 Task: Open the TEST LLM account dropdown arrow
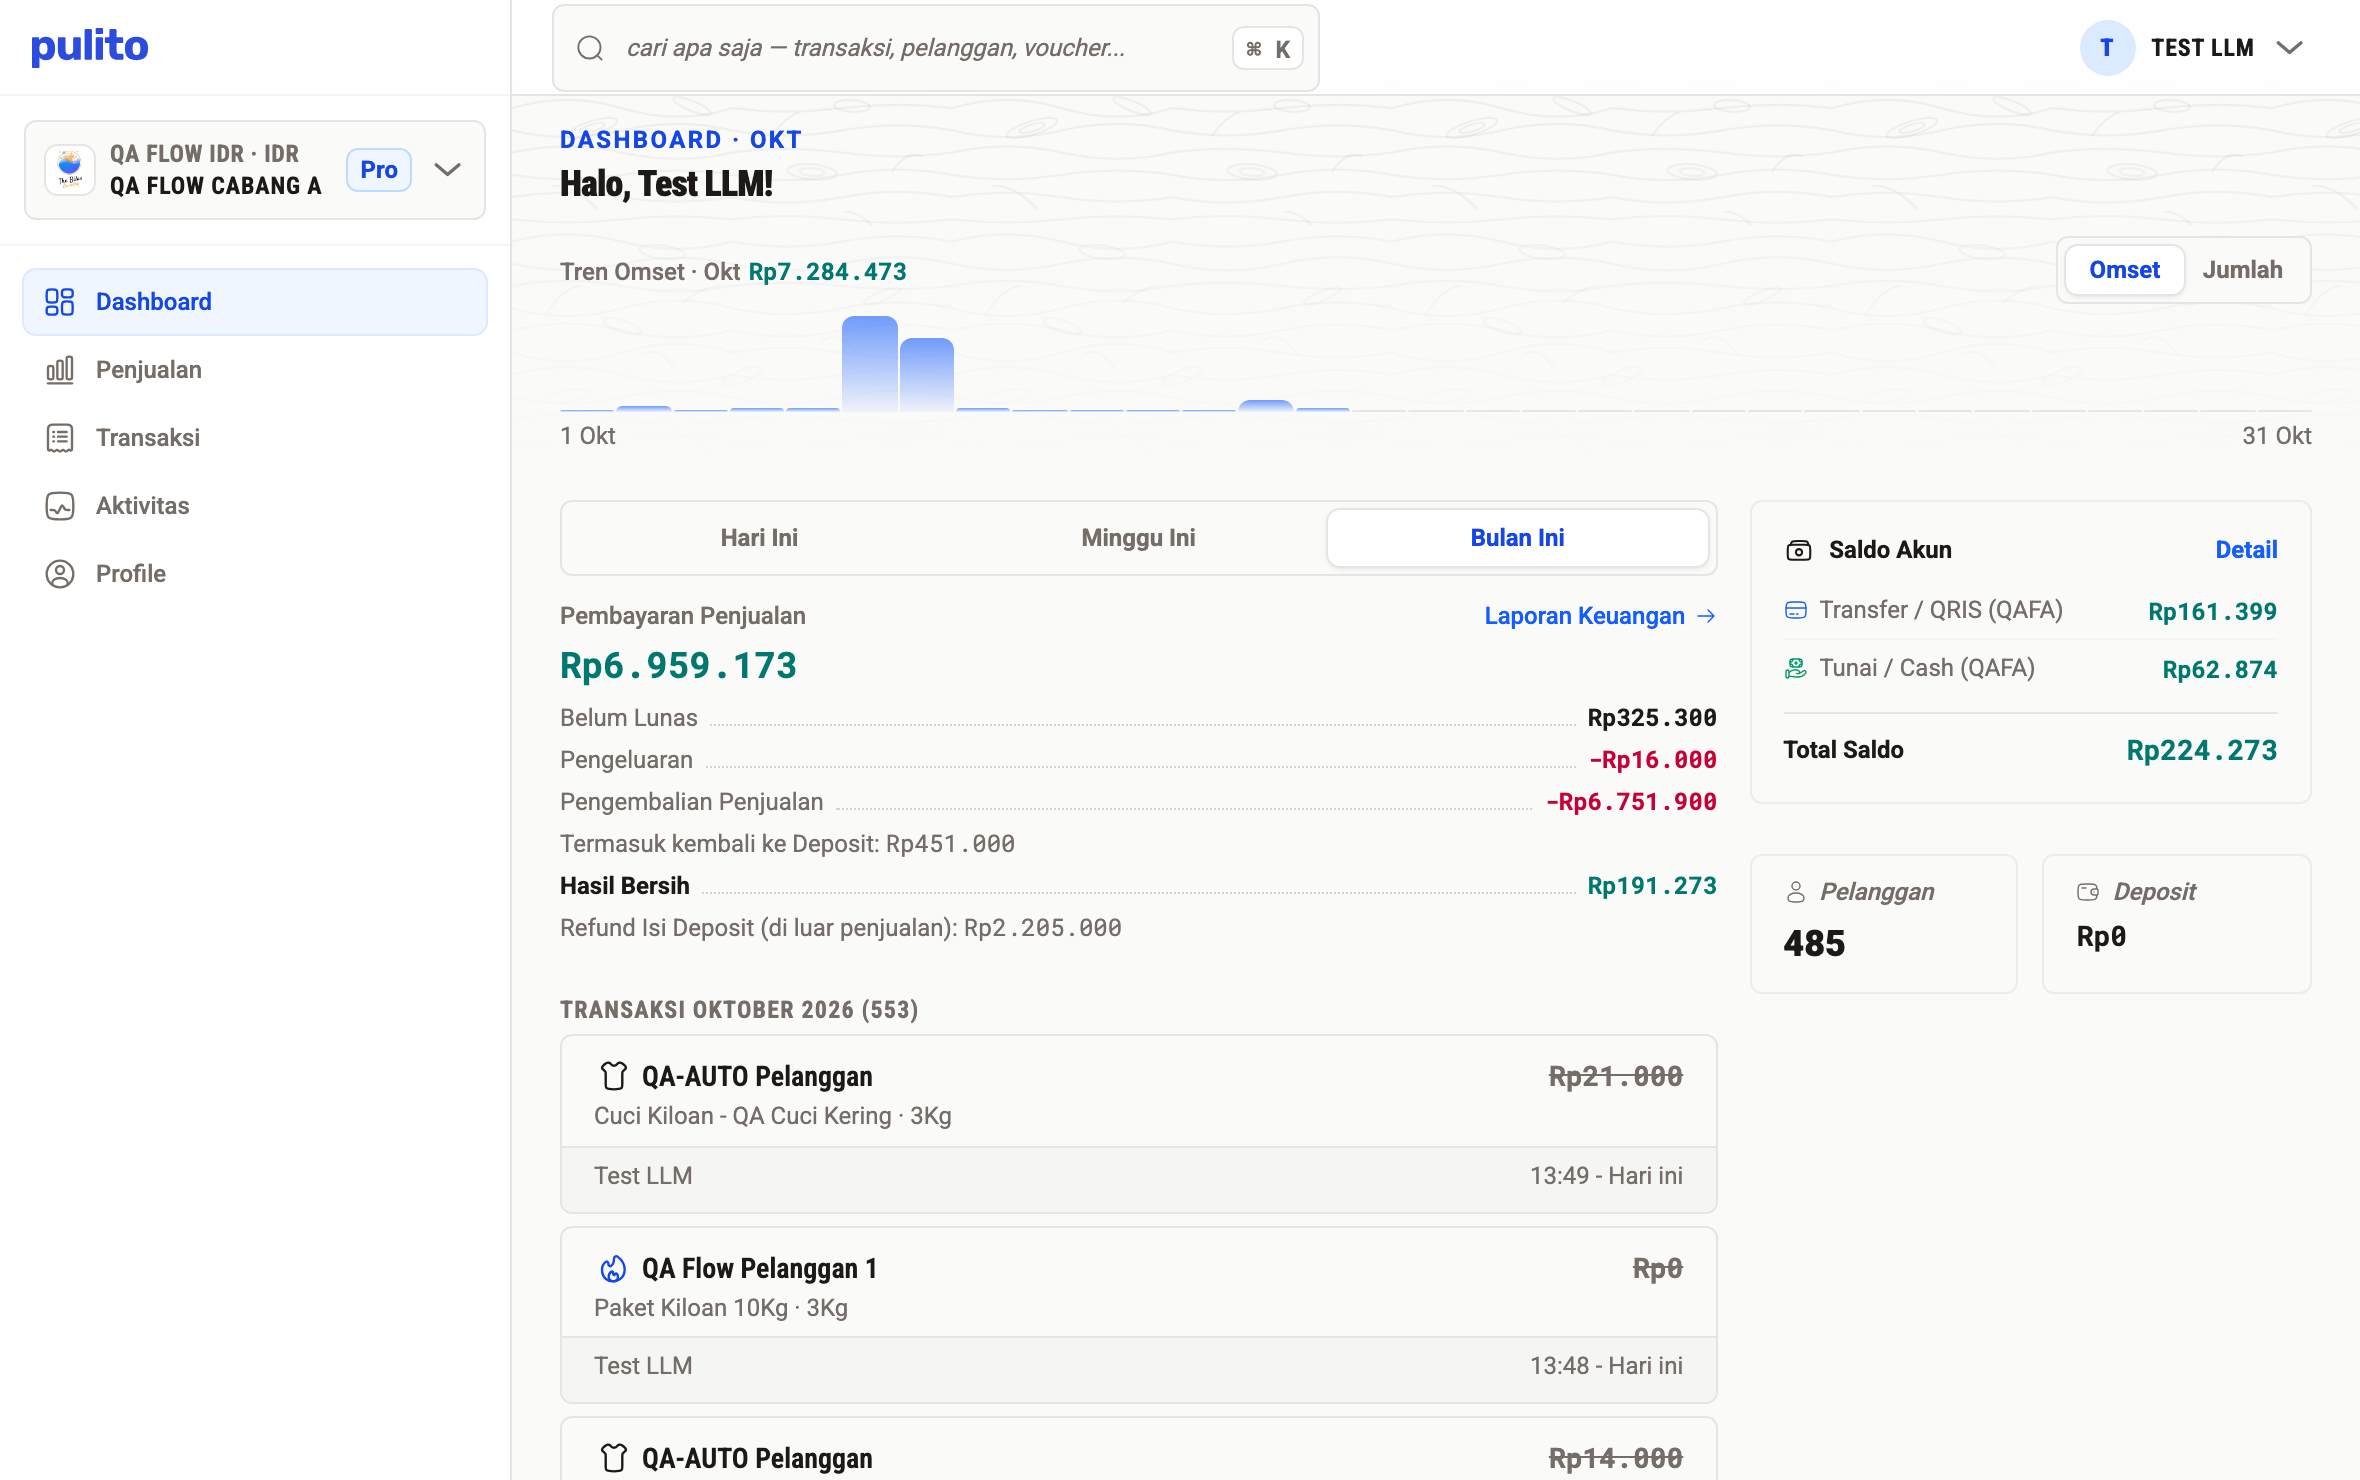coord(2290,48)
